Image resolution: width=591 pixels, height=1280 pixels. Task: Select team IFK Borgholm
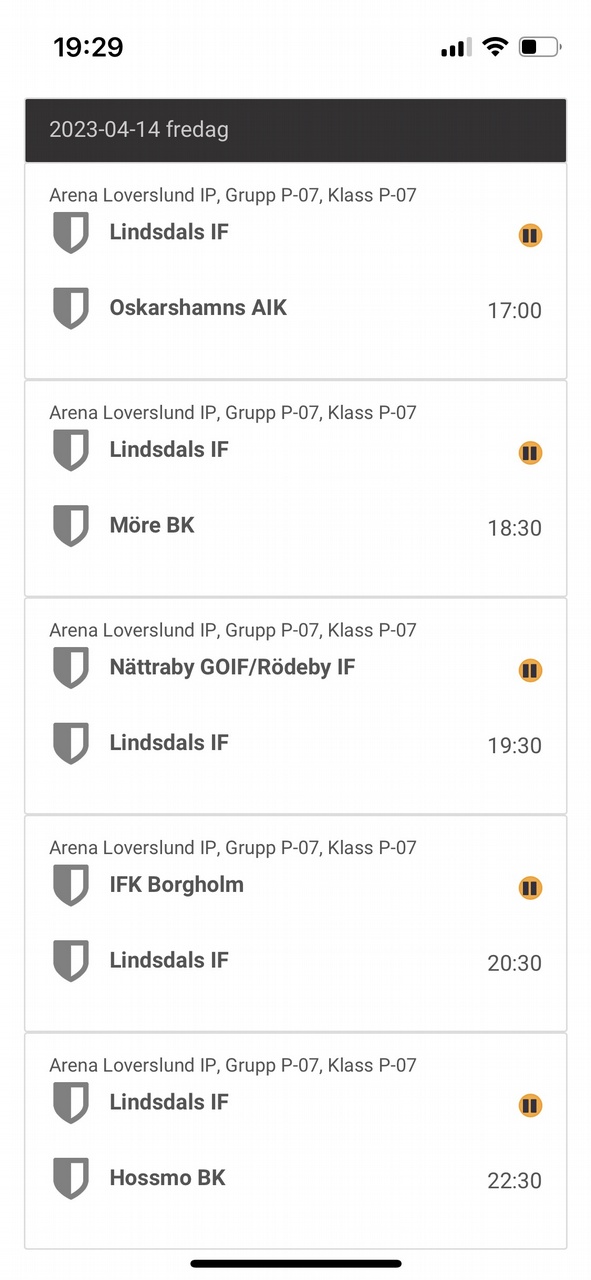[x=177, y=885]
